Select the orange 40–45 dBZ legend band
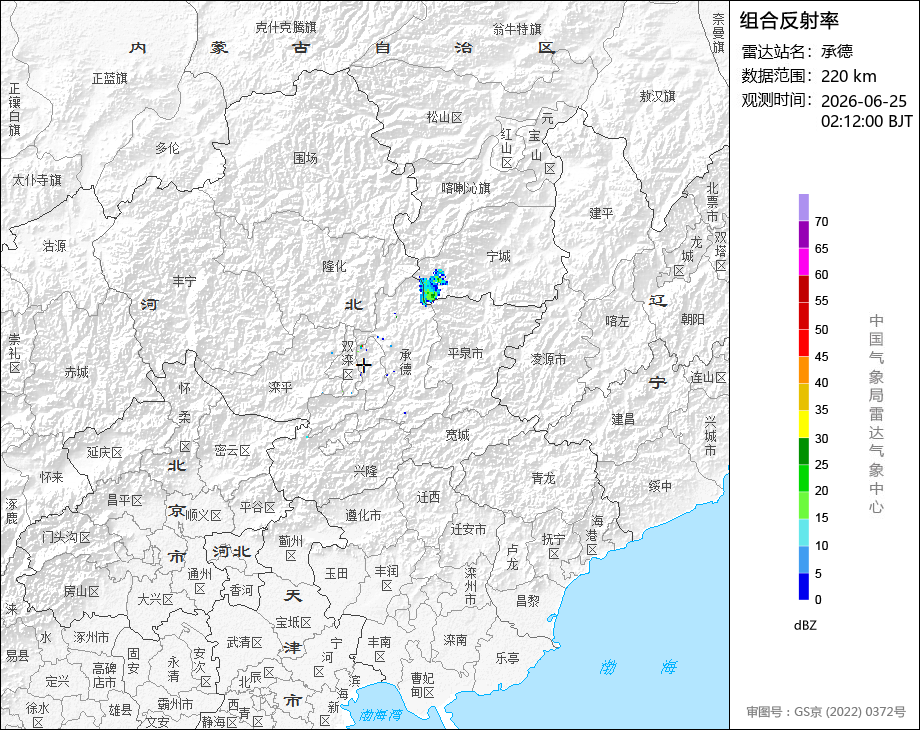 804,370
